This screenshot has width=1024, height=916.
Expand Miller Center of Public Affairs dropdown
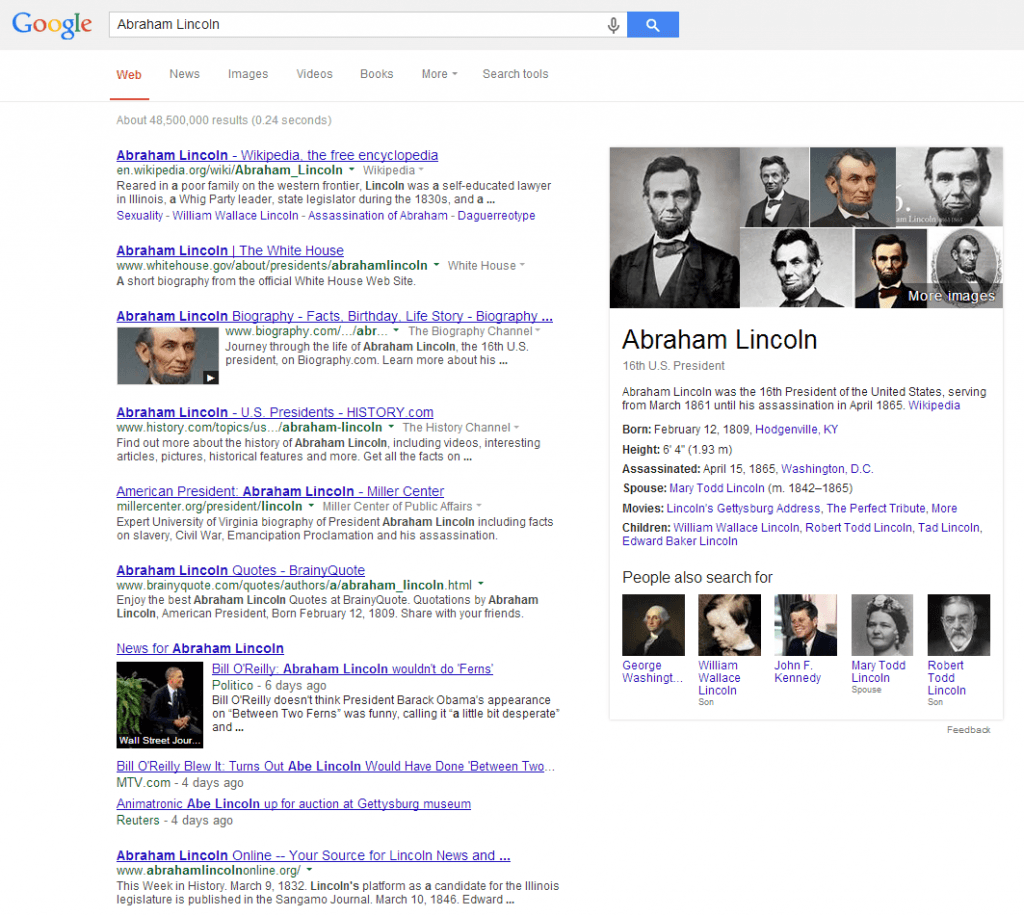[x=402, y=507]
